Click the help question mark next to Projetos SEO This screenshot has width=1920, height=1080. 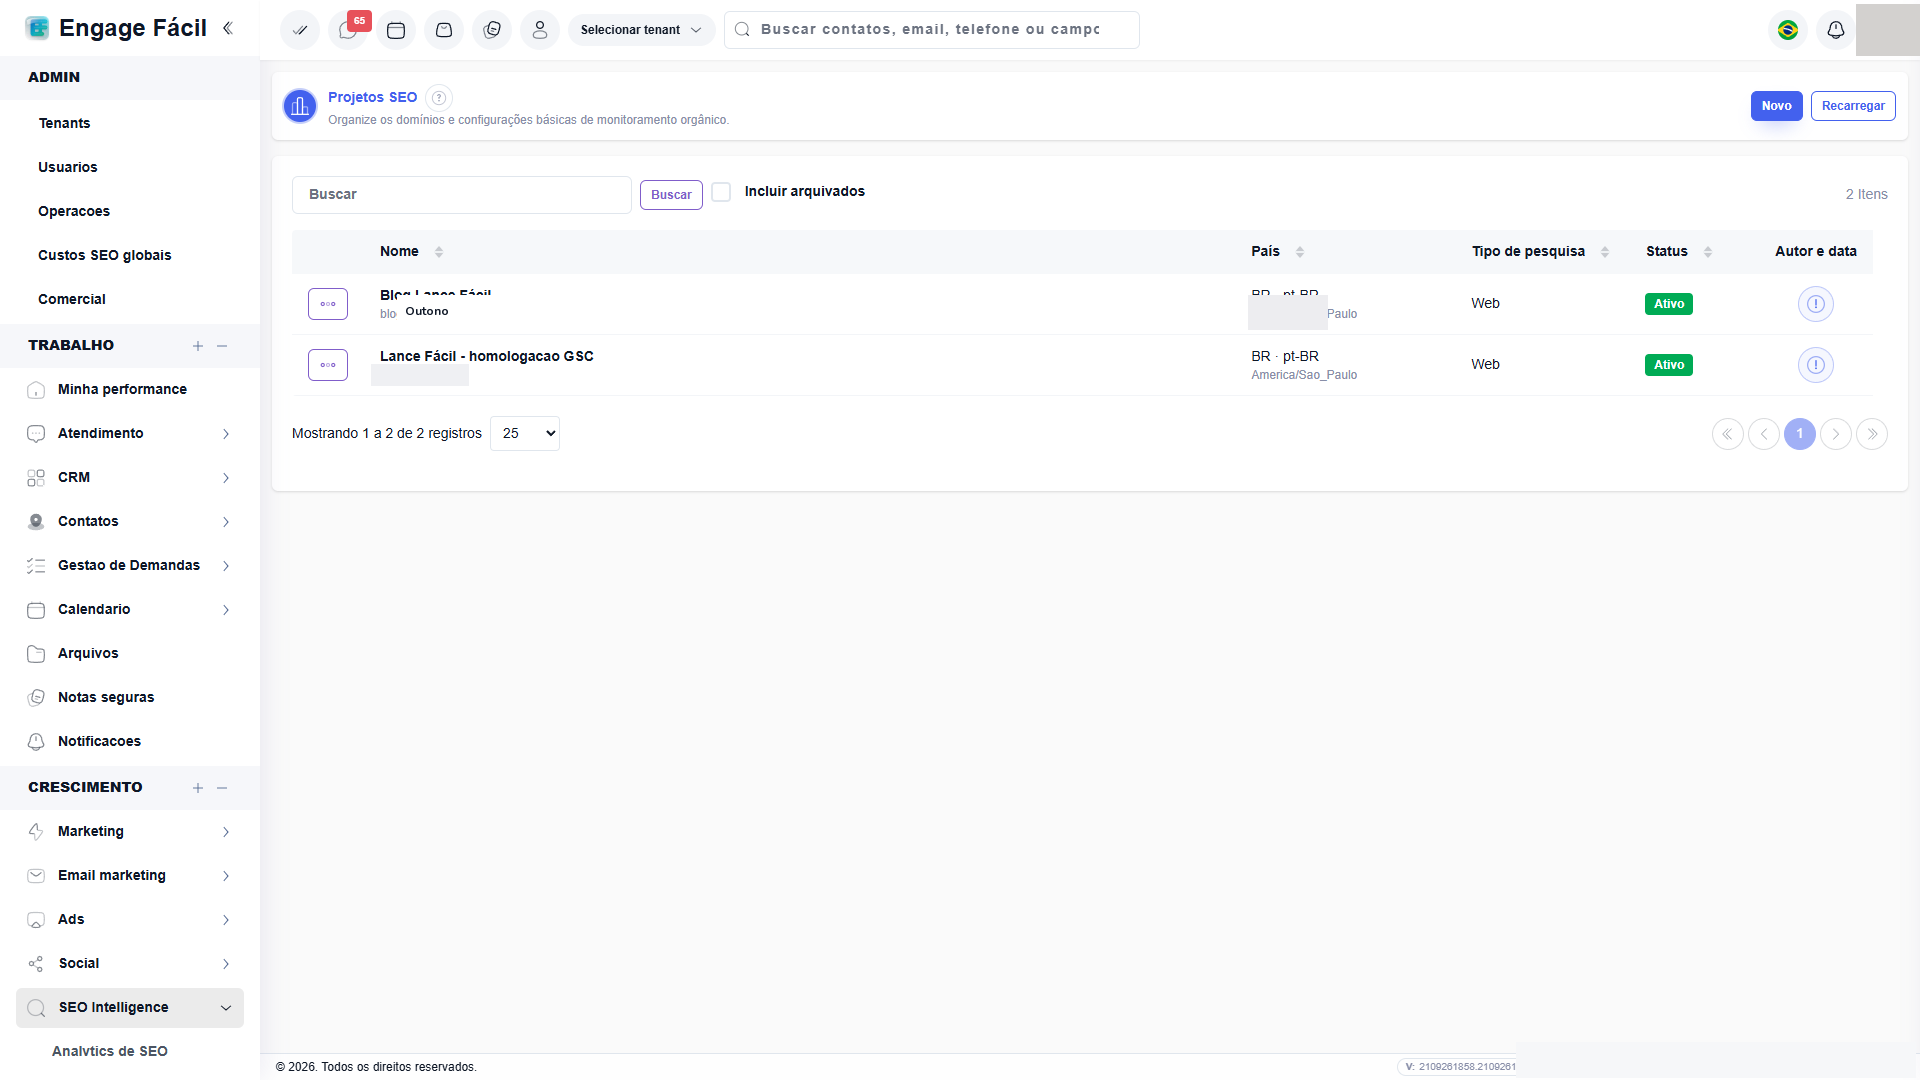(439, 97)
